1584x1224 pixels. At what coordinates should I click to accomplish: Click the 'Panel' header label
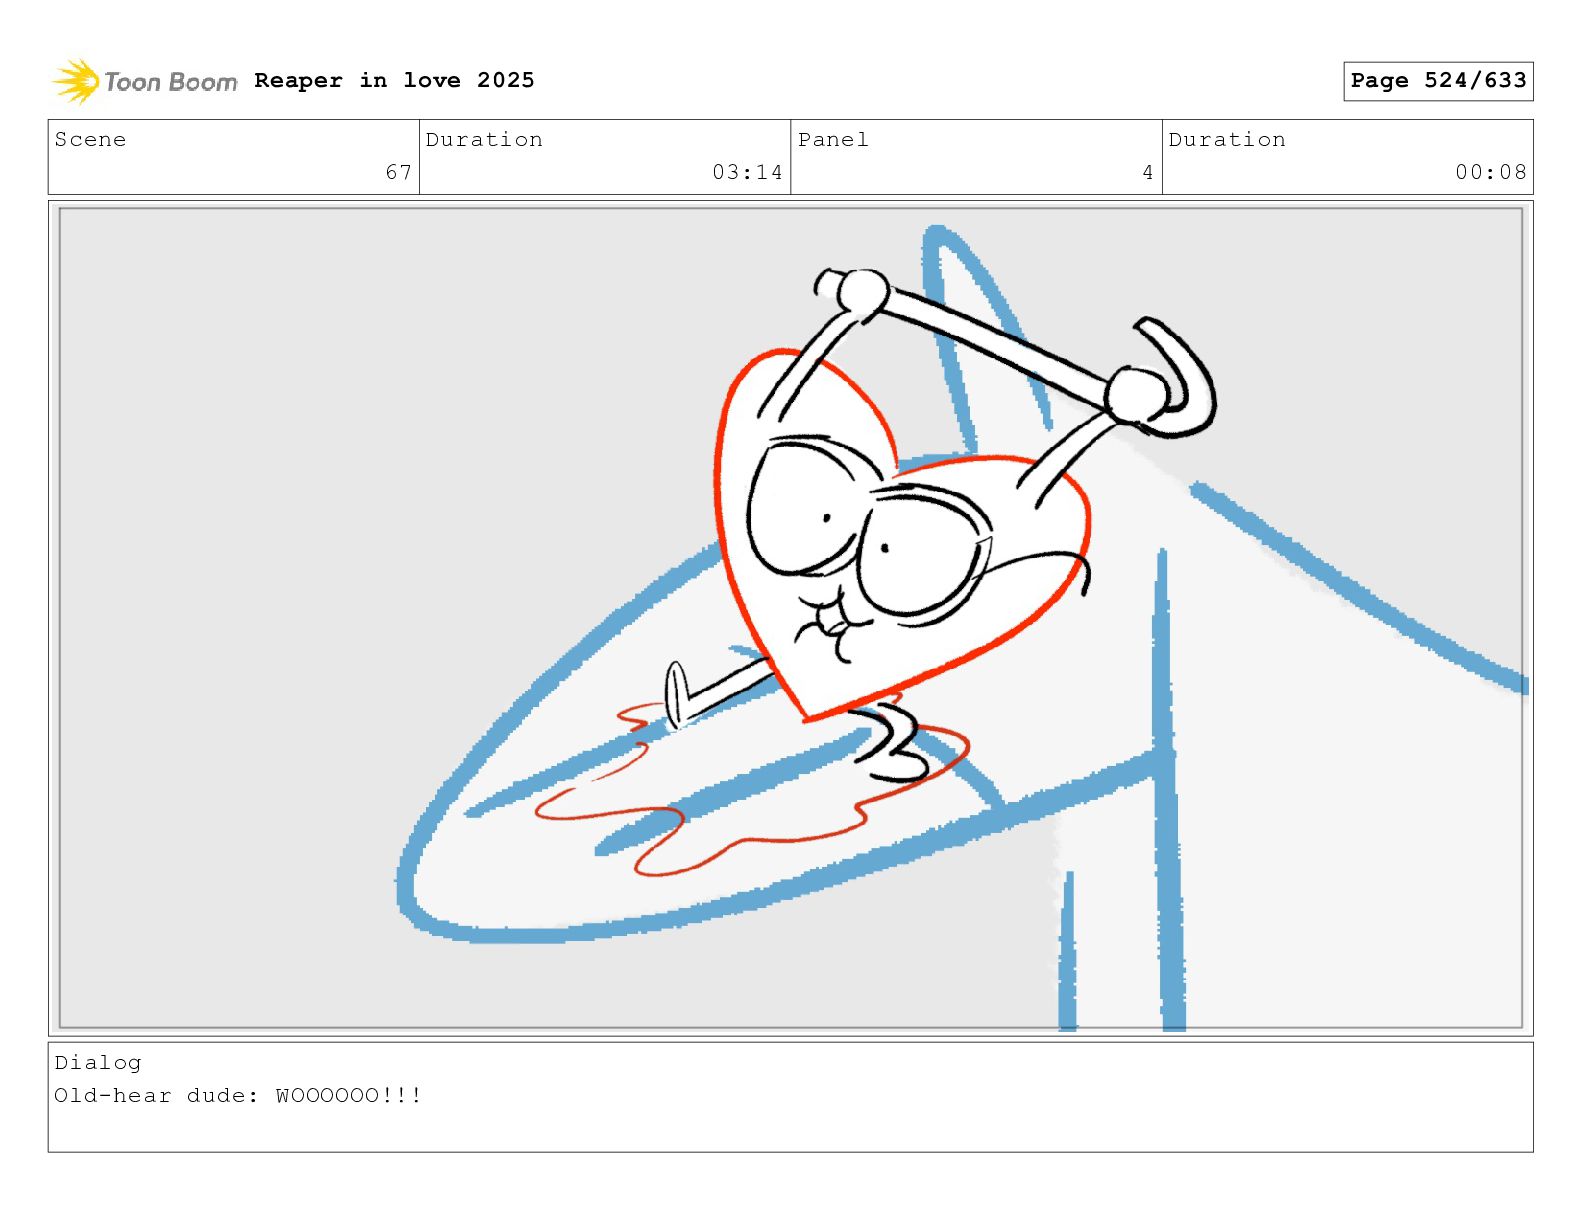pyautogui.click(x=833, y=140)
